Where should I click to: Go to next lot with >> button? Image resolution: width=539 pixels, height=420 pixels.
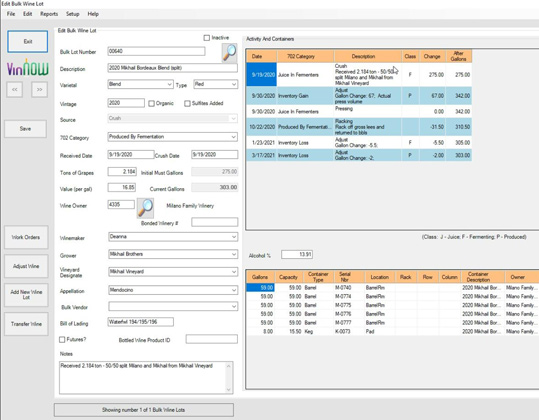[x=40, y=89]
